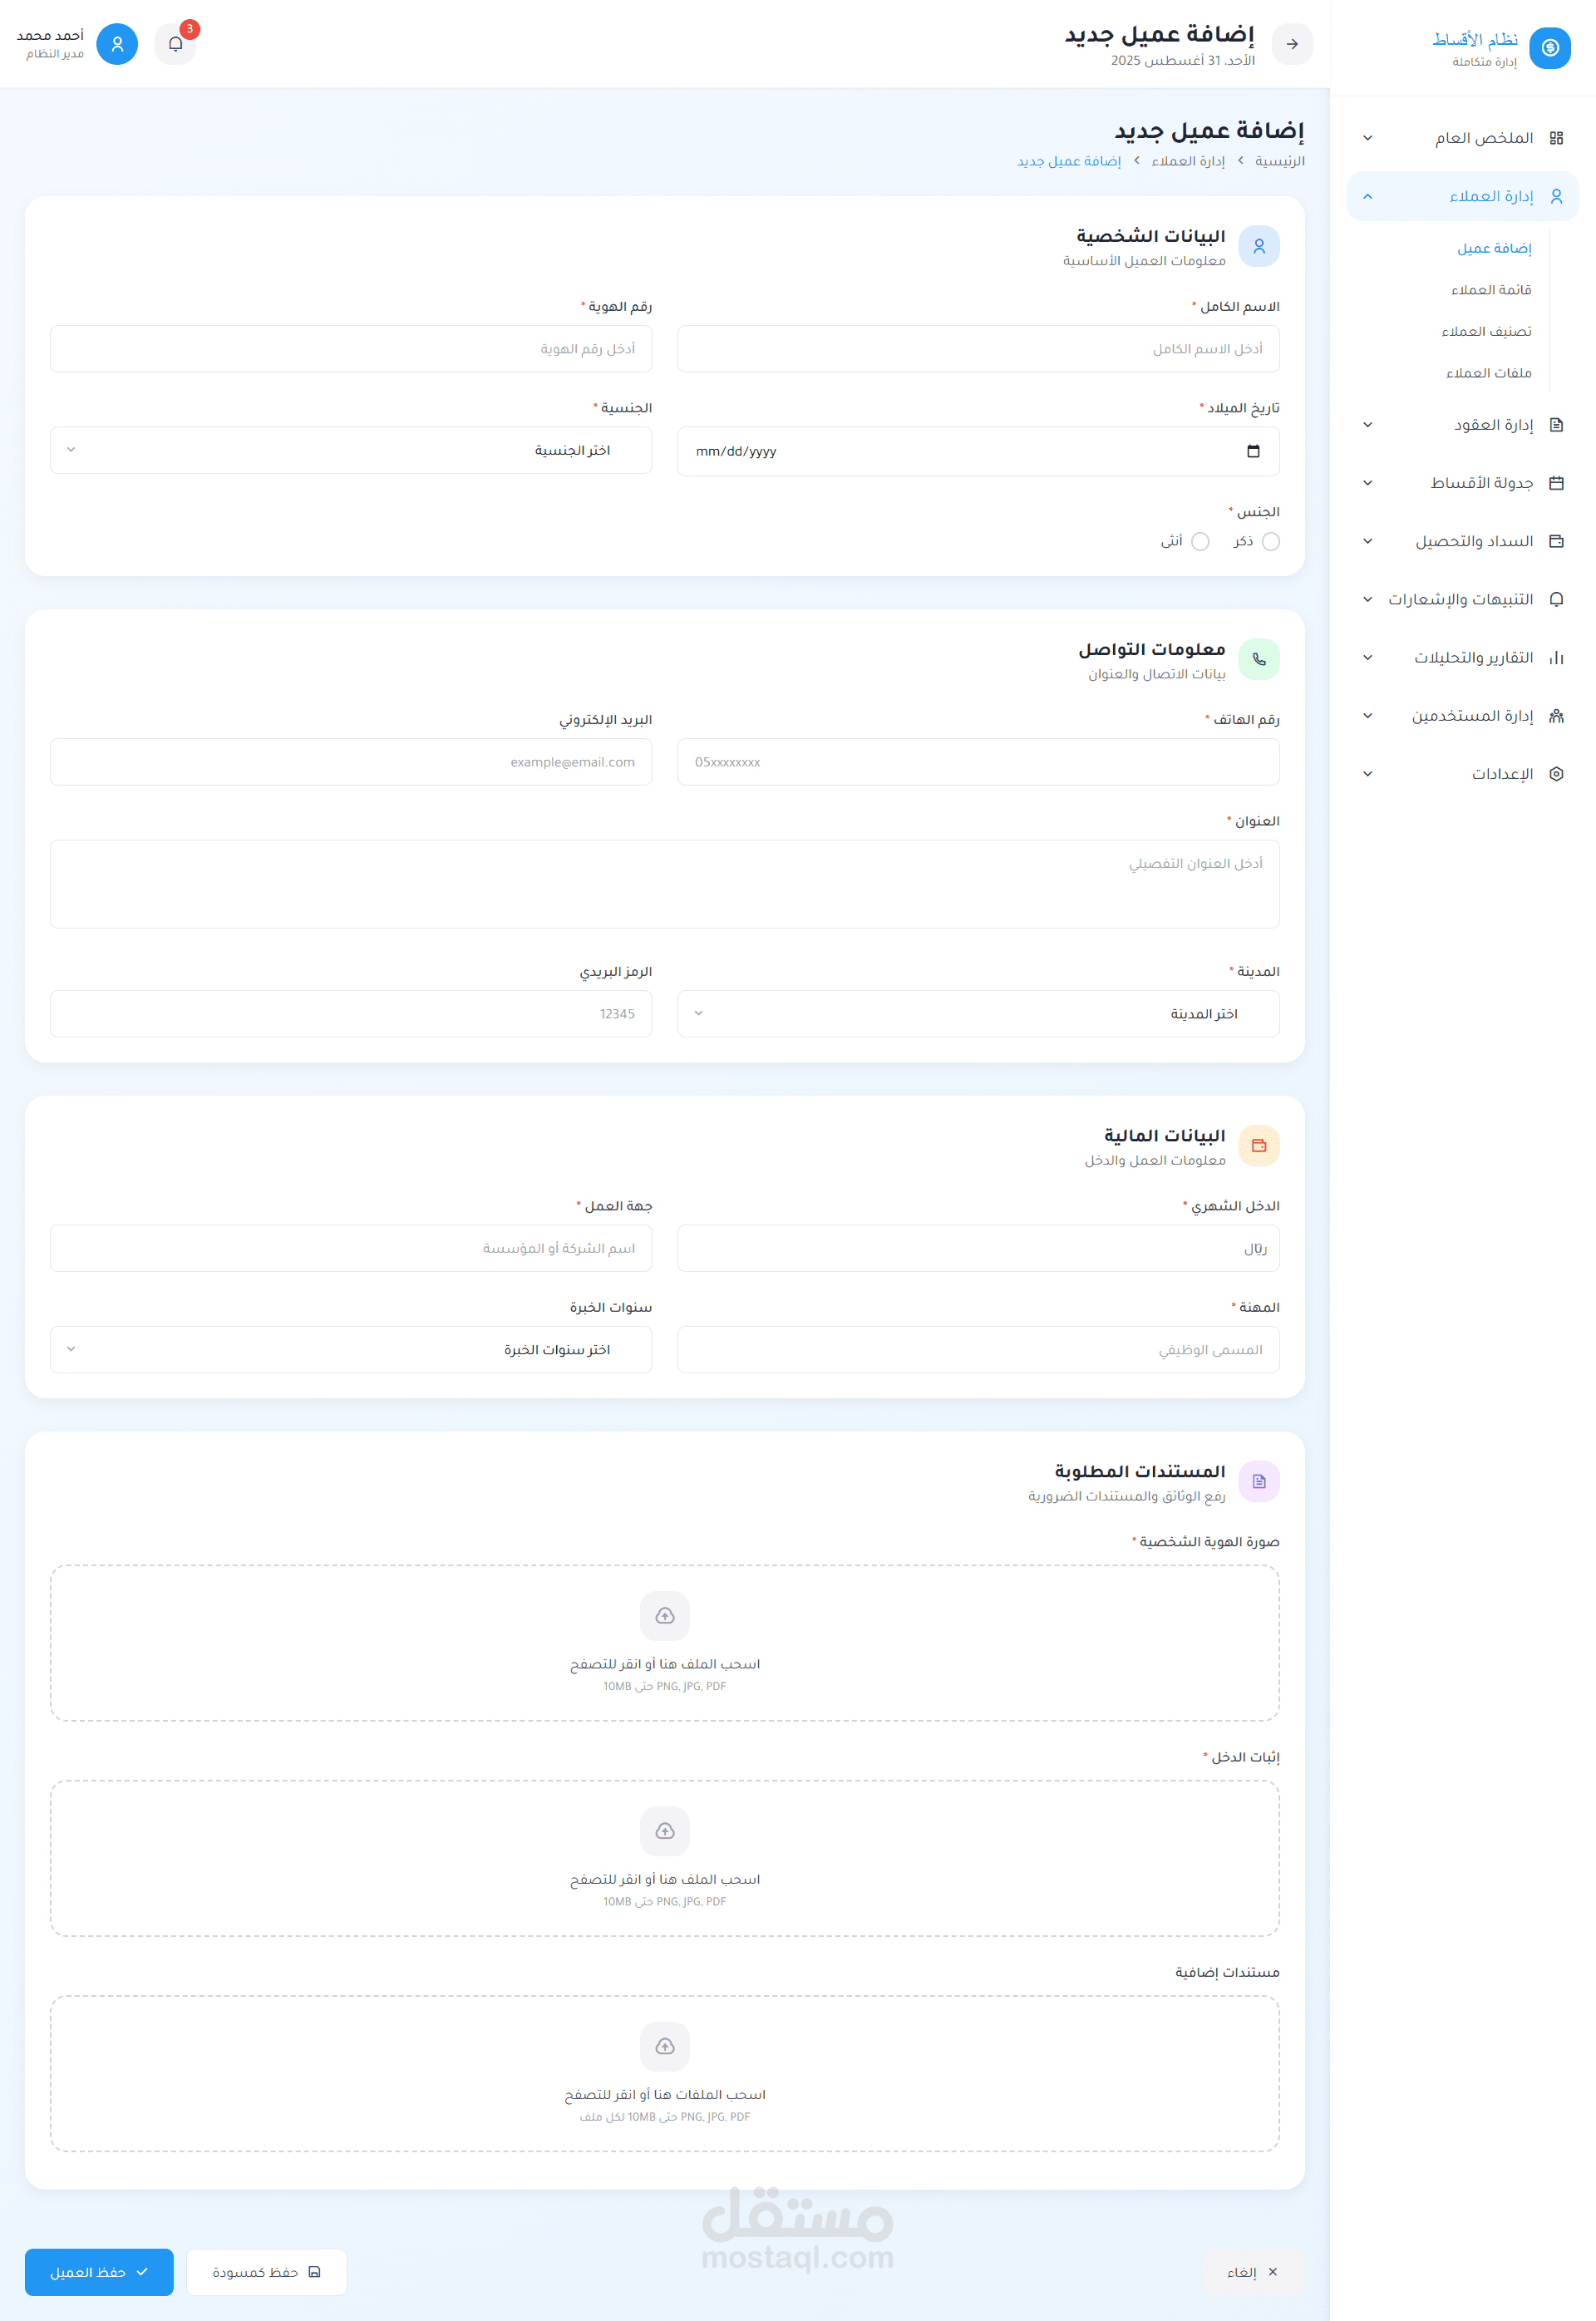Screen dimensions: 1596x2321
Task: Click the back arrow beside page title
Action: click(x=1292, y=44)
